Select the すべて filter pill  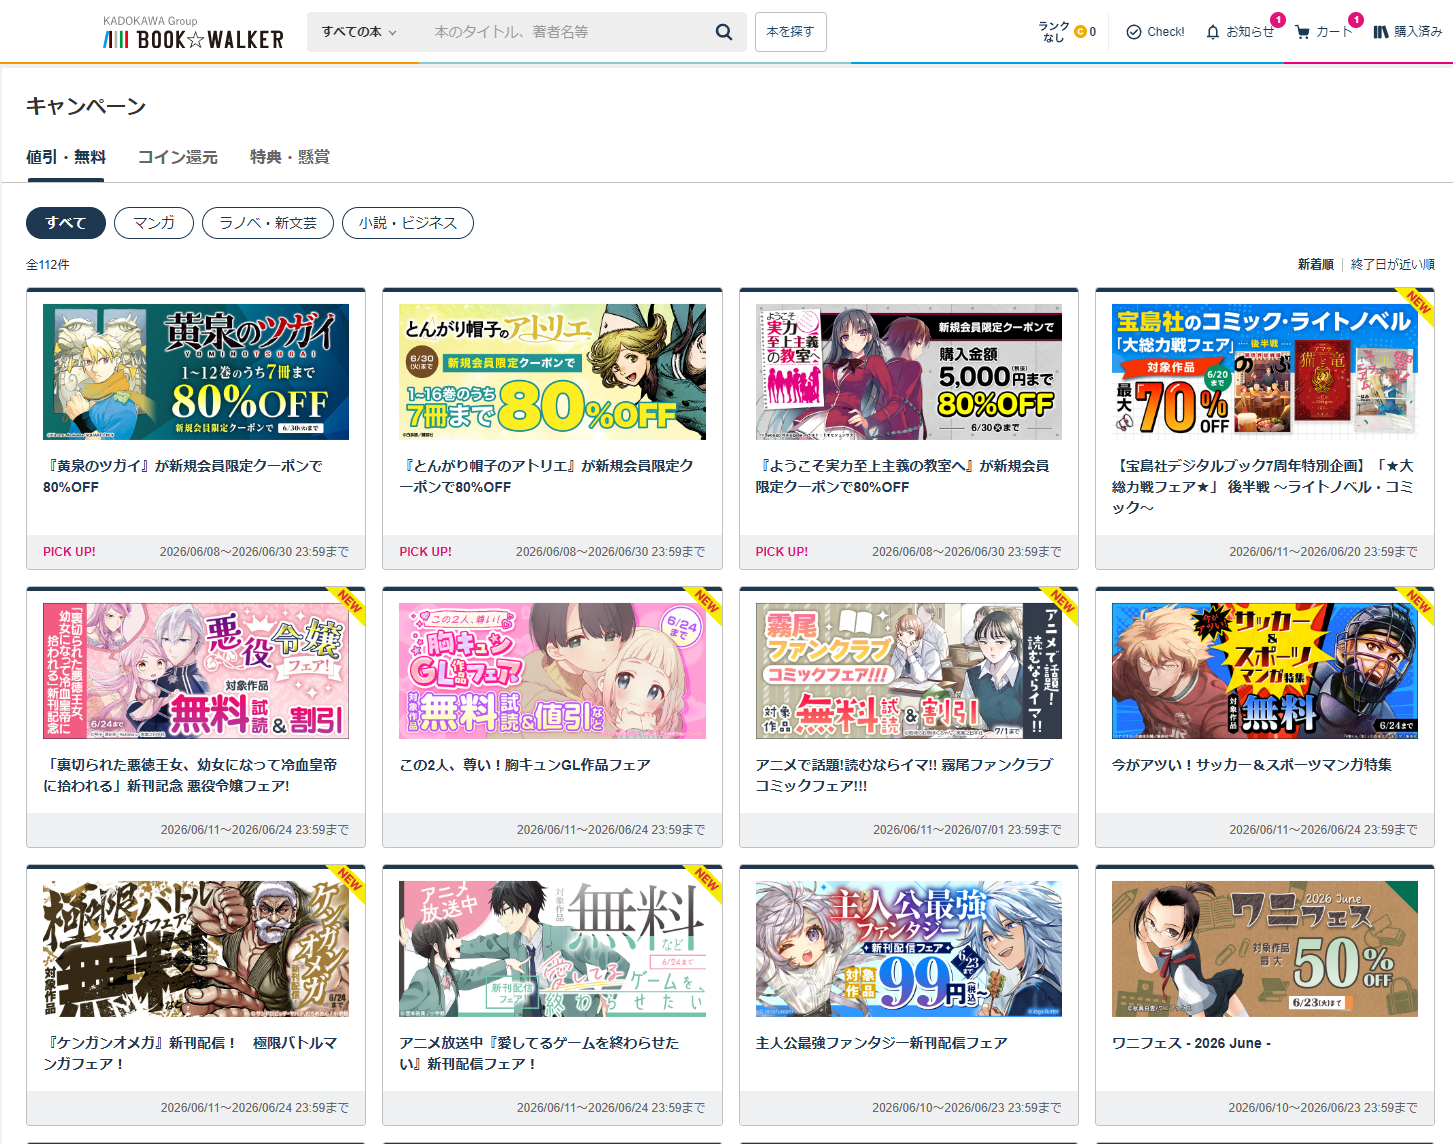click(66, 223)
